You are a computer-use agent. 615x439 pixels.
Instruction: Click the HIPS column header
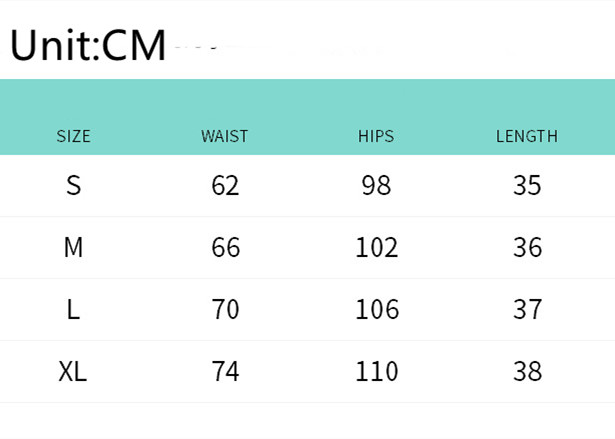(376, 136)
